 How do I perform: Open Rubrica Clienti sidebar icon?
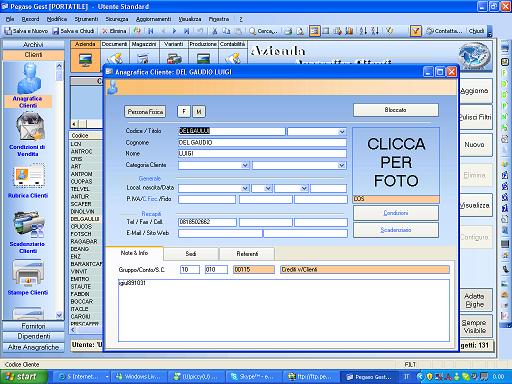(x=28, y=181)
